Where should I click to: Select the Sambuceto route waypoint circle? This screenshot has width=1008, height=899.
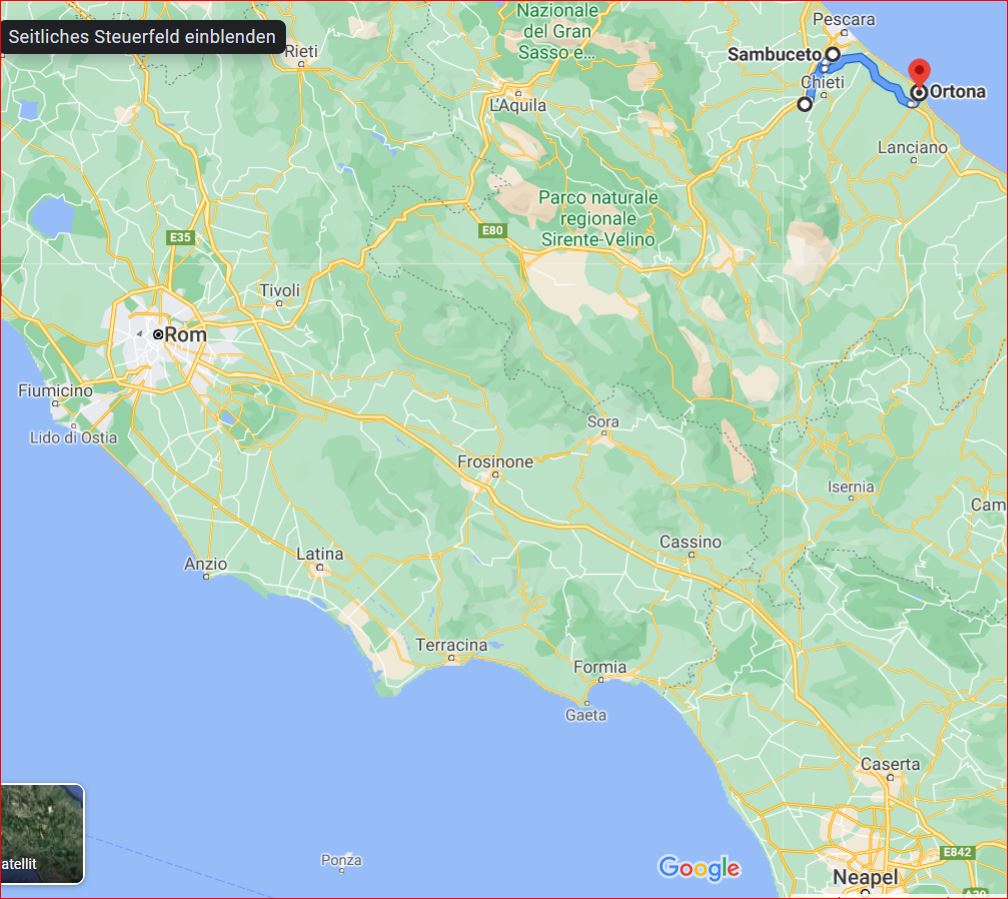(832, 54)
